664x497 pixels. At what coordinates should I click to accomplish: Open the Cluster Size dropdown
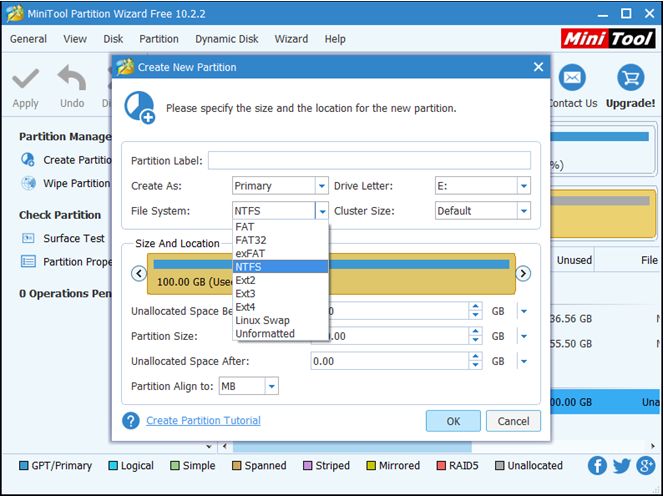[x=524, y=211]
